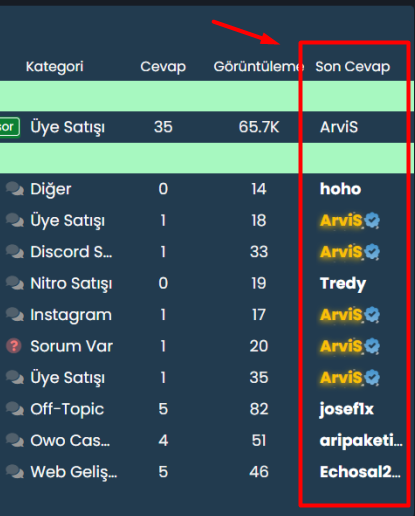Click the green sponsor badge
415x516 pixels.
click(x=10, y=127)
